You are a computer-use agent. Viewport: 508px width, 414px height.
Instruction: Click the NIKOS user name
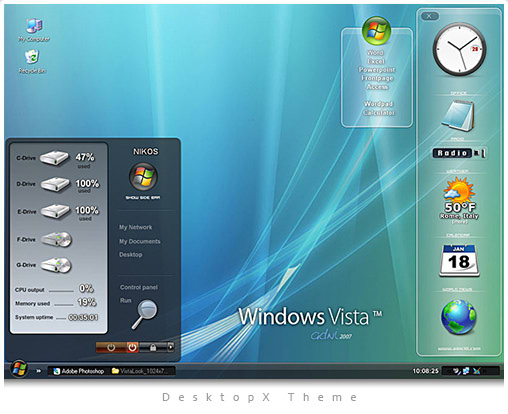point(146,152)
